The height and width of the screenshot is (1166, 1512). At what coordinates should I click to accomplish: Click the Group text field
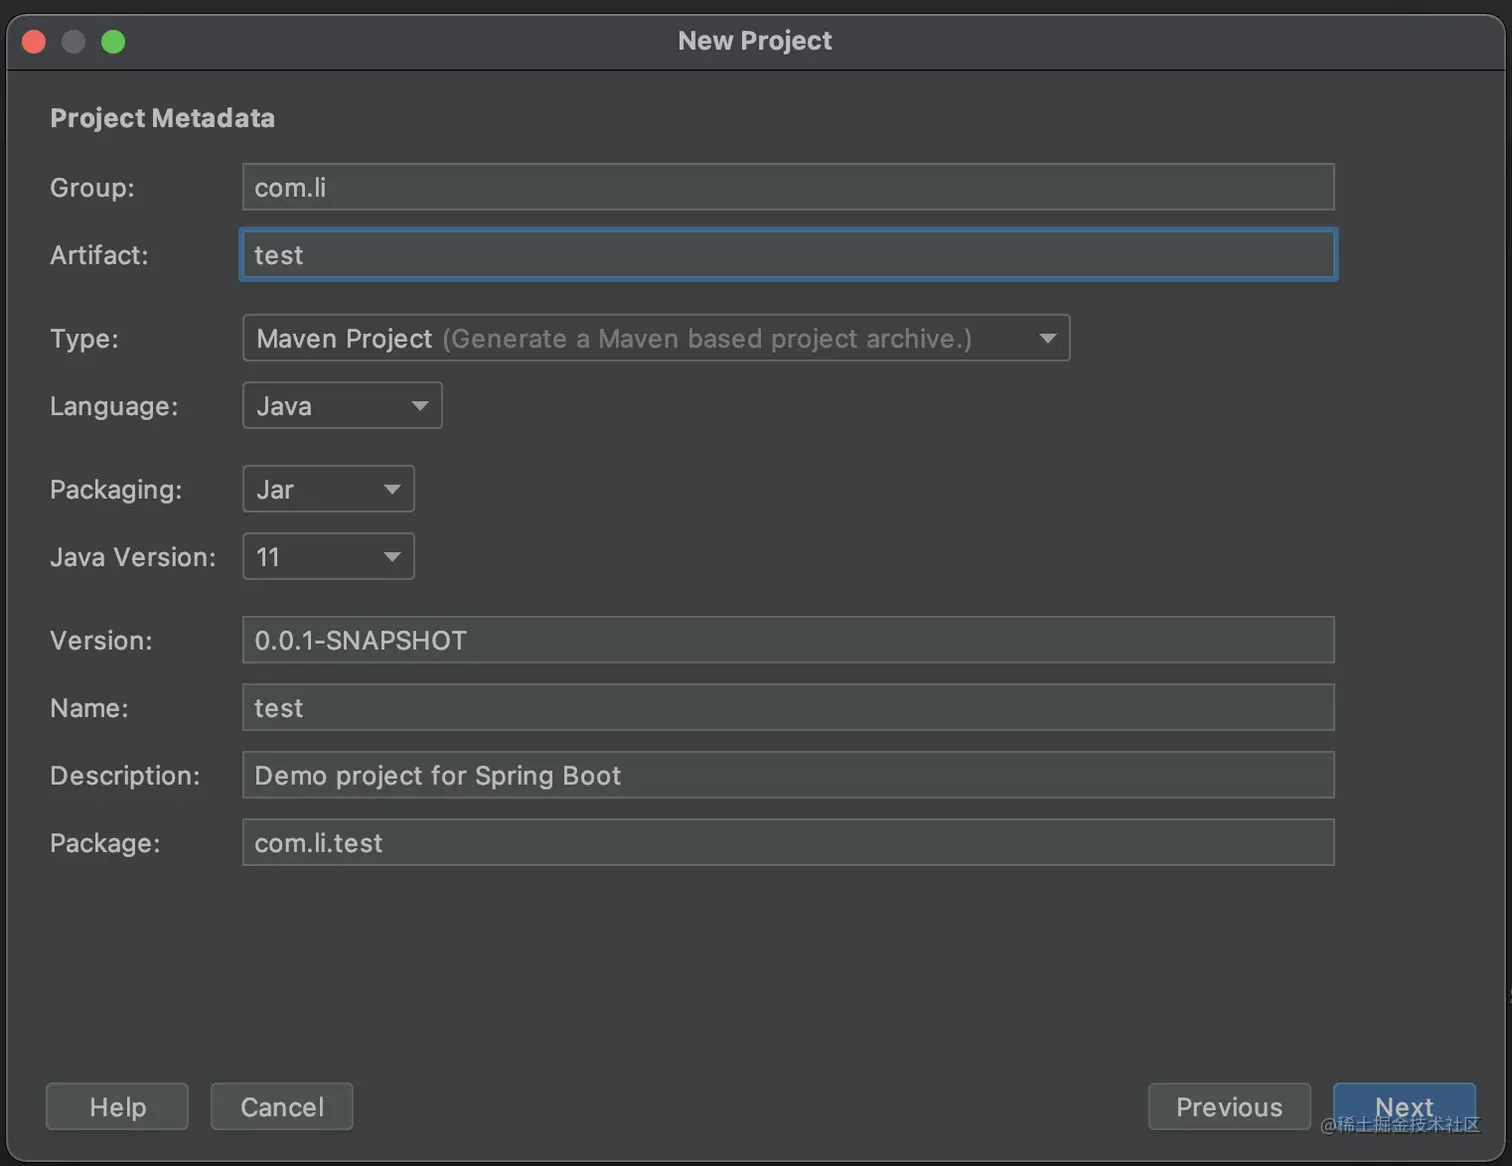click(787, 187)
